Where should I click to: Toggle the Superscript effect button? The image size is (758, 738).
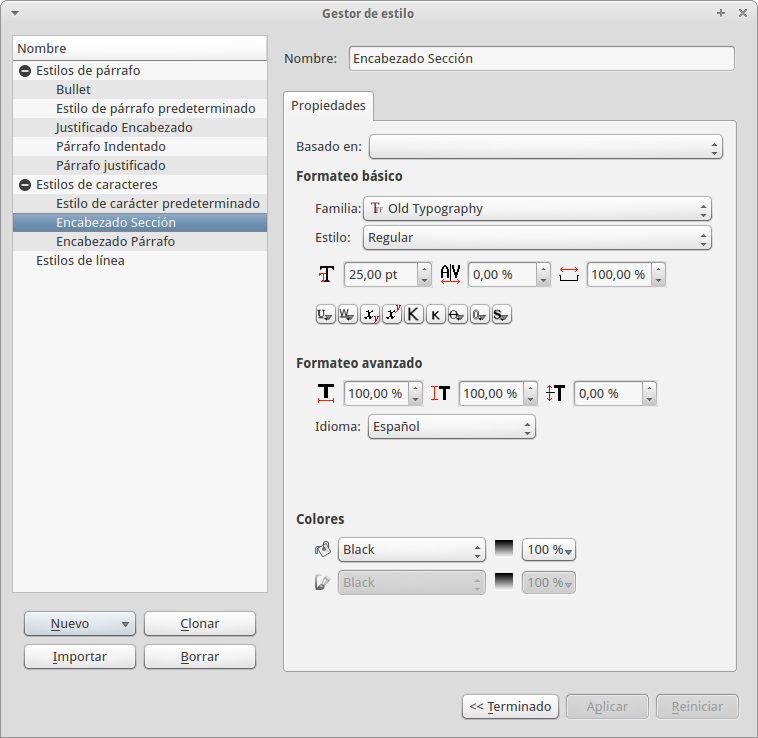click(392, 315)
